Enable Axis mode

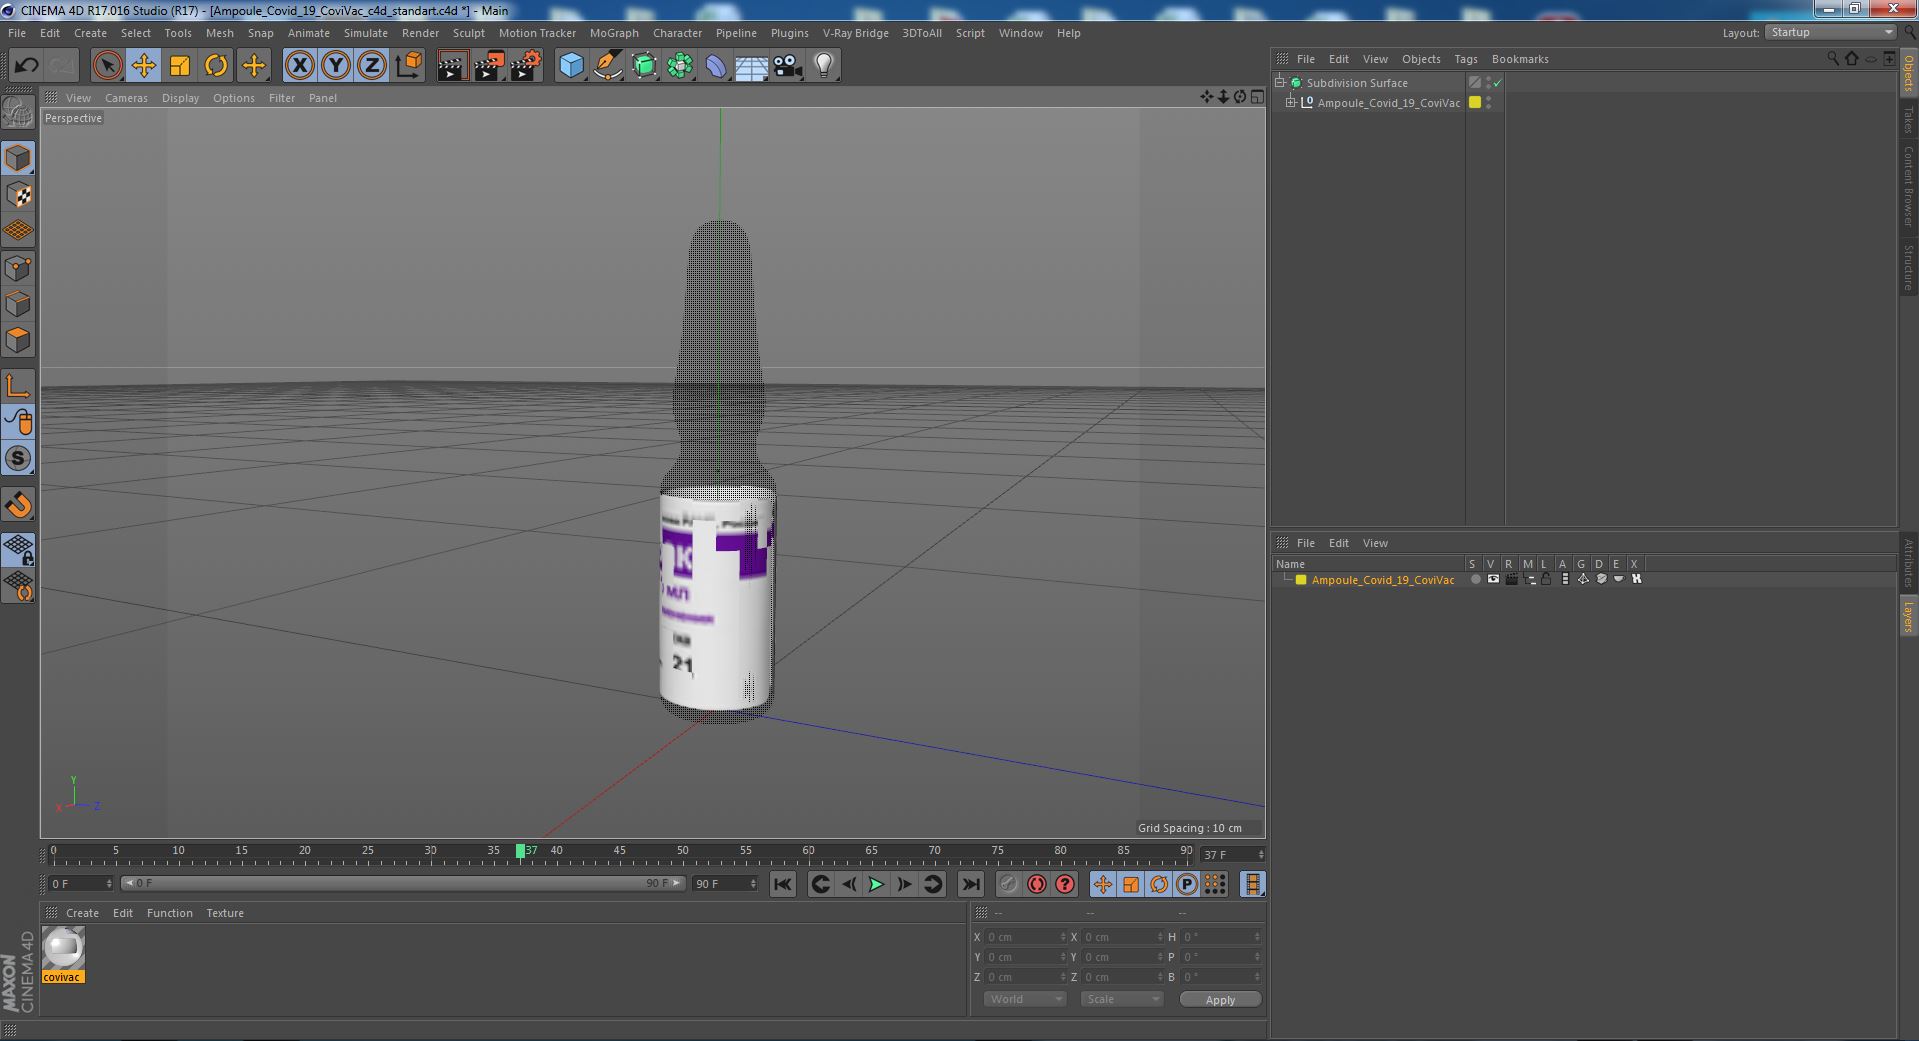18,386
